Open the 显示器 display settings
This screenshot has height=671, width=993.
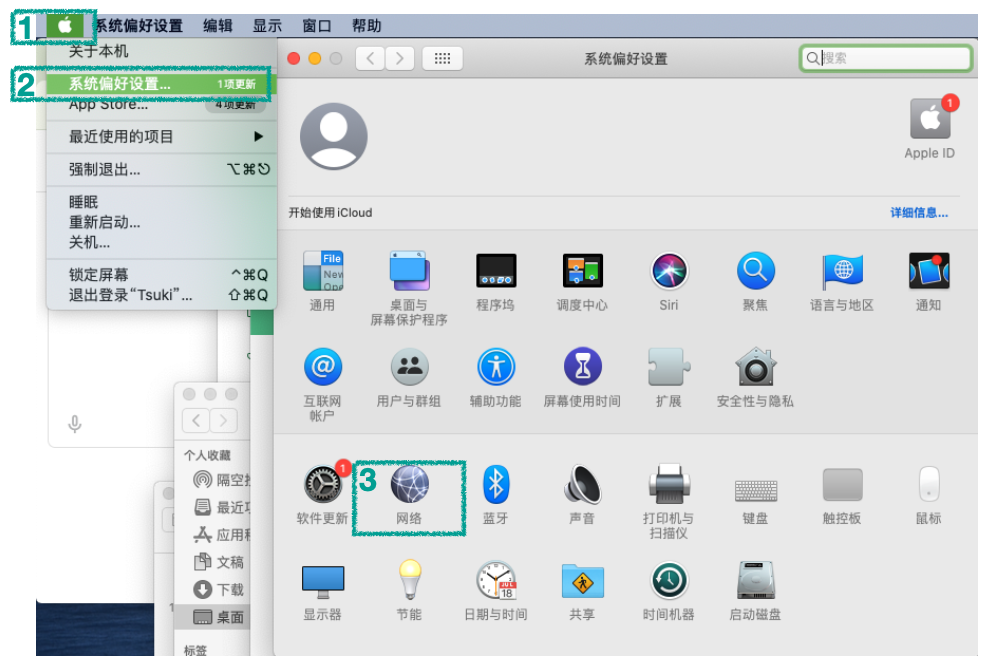(x=322, y=582)
